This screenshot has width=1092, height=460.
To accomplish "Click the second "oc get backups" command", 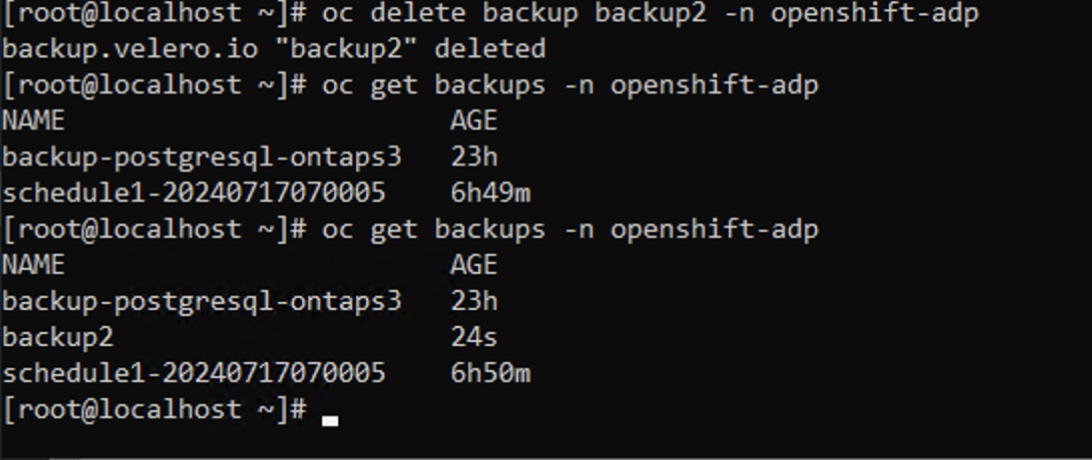I will coord(570,229).
